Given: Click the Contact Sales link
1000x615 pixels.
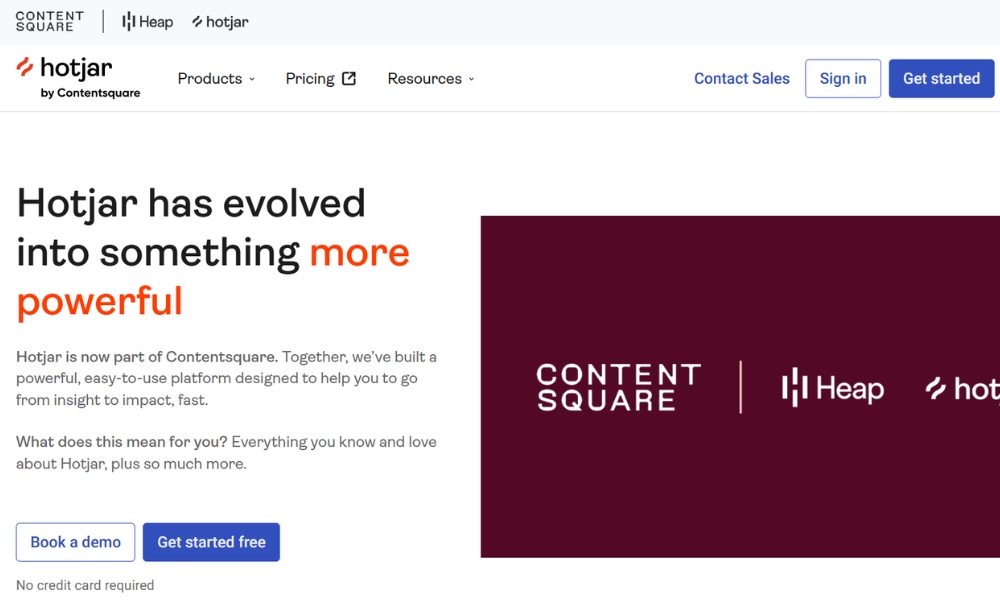Looking at the screenshot, I should (742, 78).
